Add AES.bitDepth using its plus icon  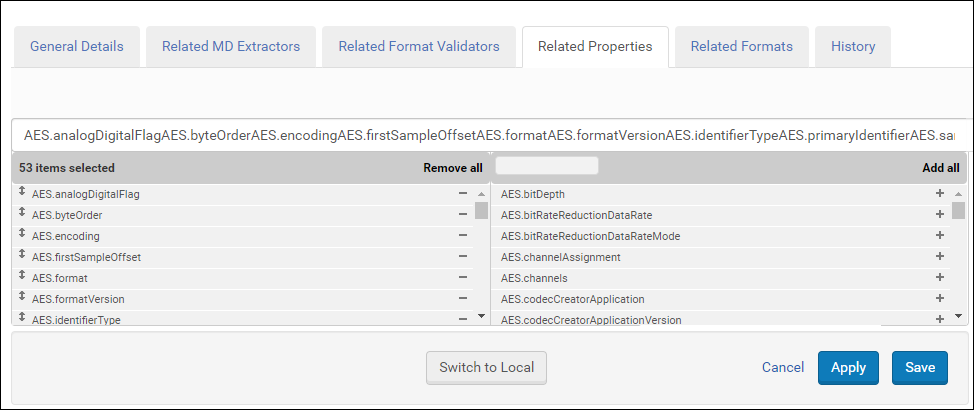pos(940,194)
